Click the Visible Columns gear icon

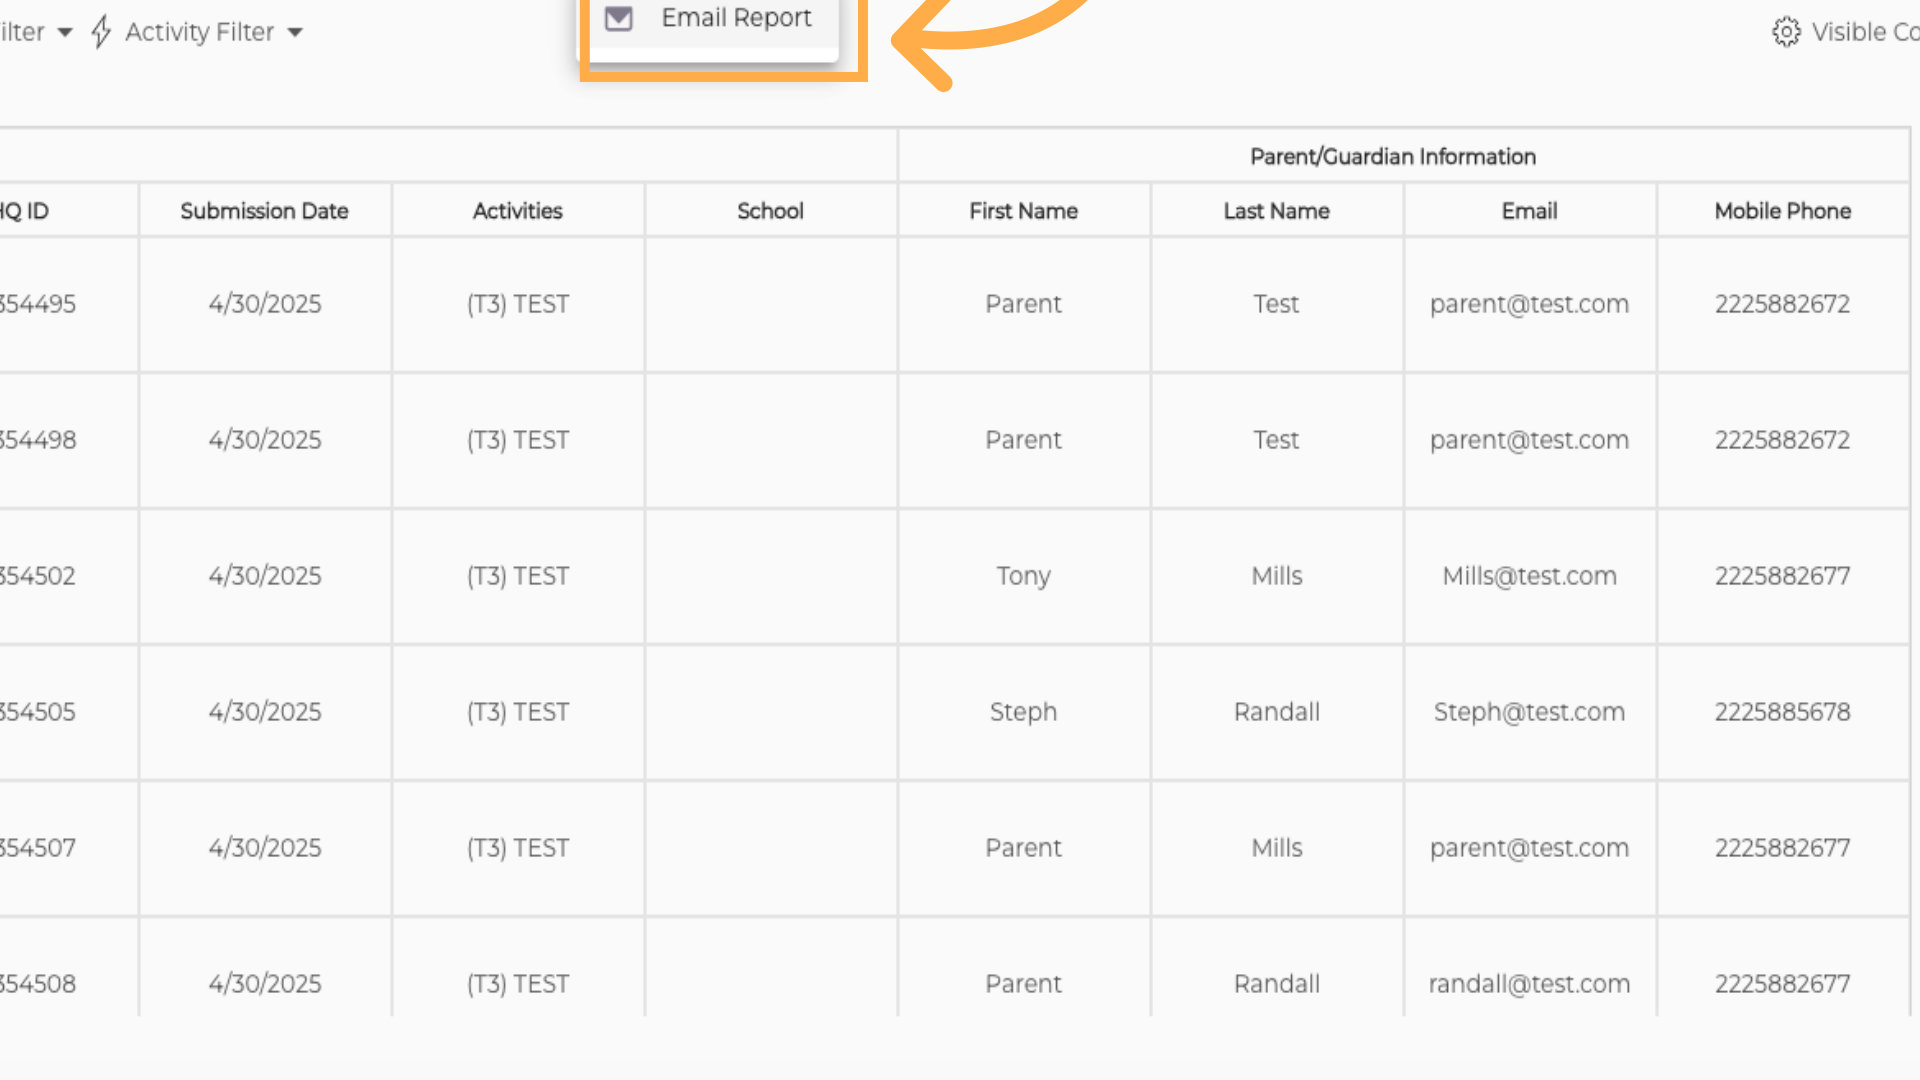(1786, 32)
